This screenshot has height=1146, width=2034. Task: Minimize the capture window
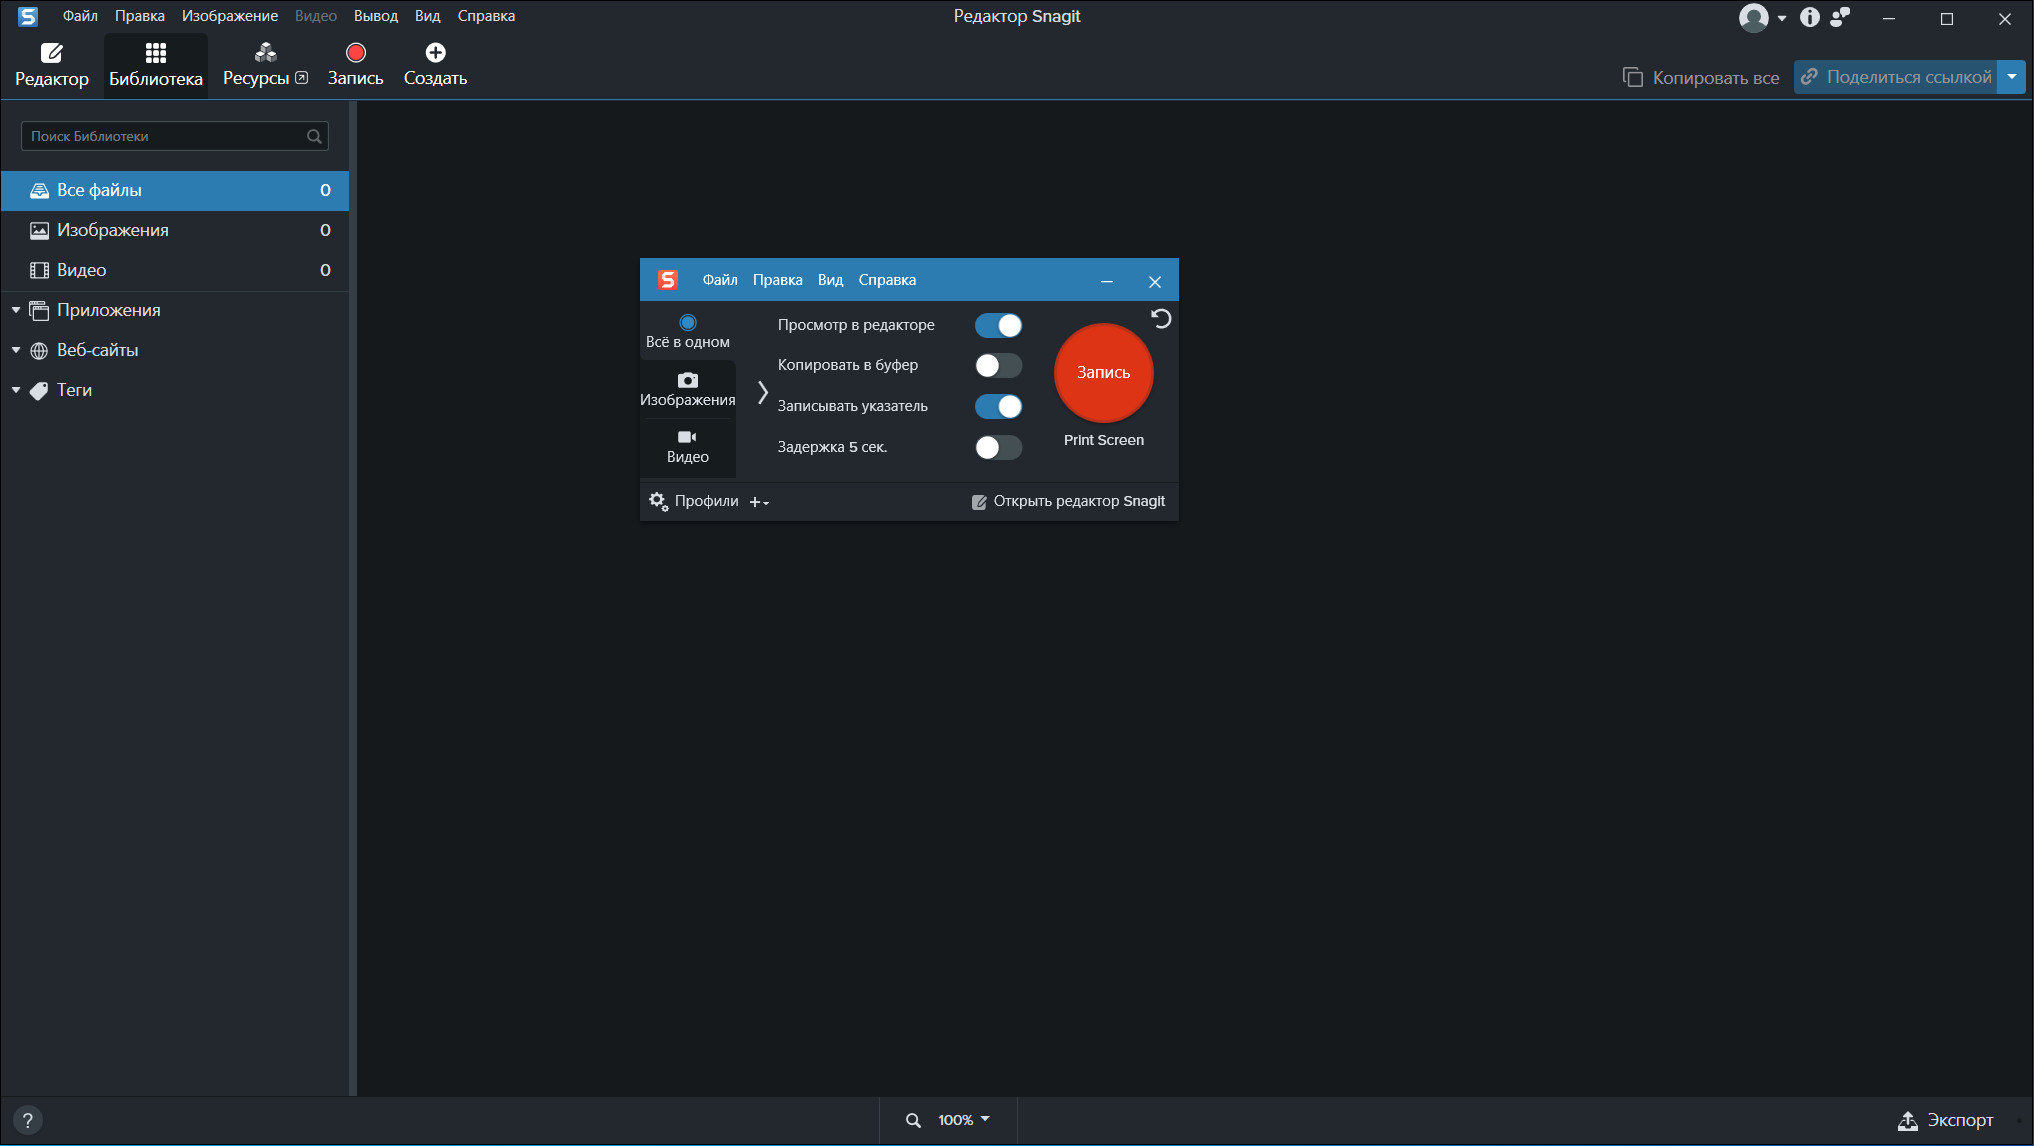tap(1107, 282)
